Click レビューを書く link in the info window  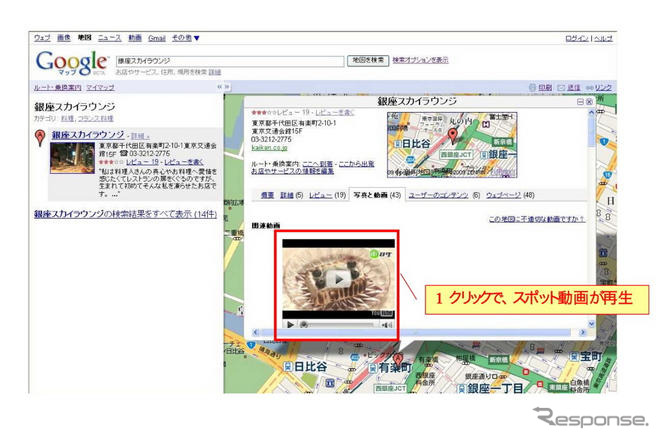tap(335, 112)
